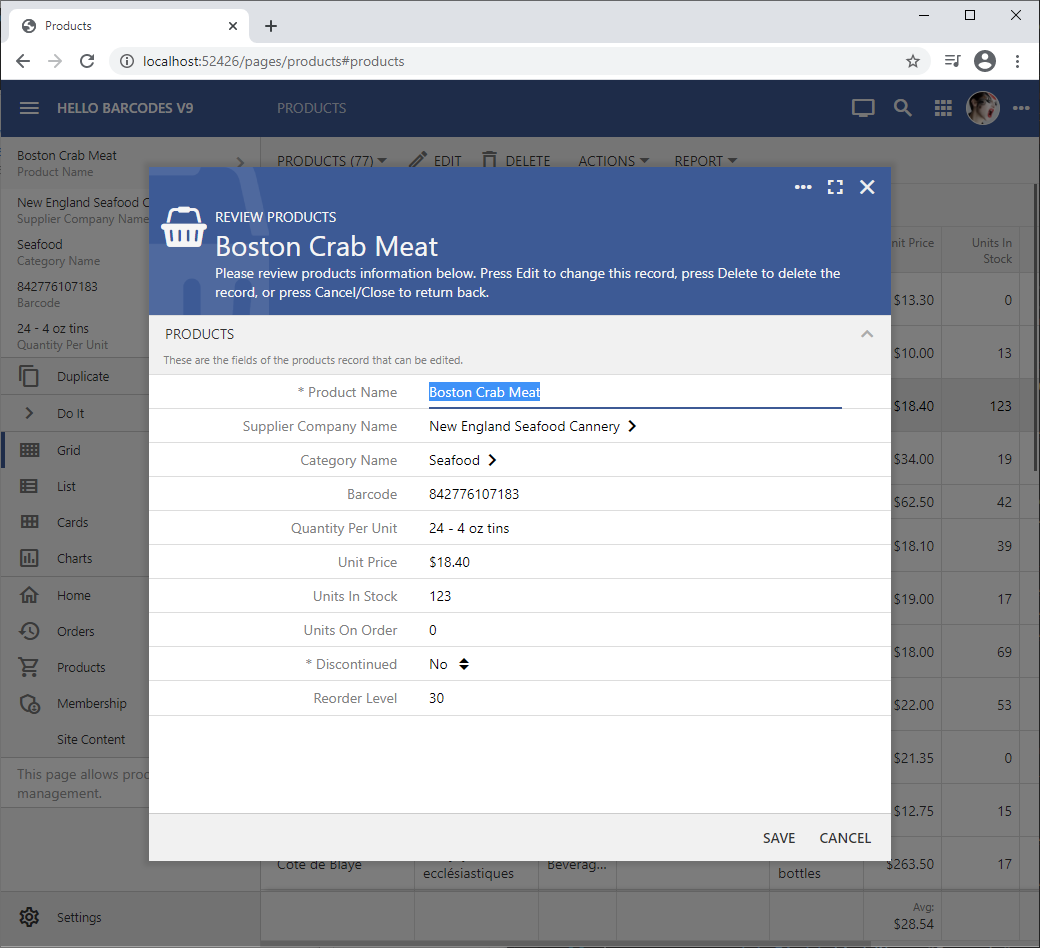This screenshot has width=1040, height=948.
Task: Bookmark this page with the star icon
Action: 912,61
